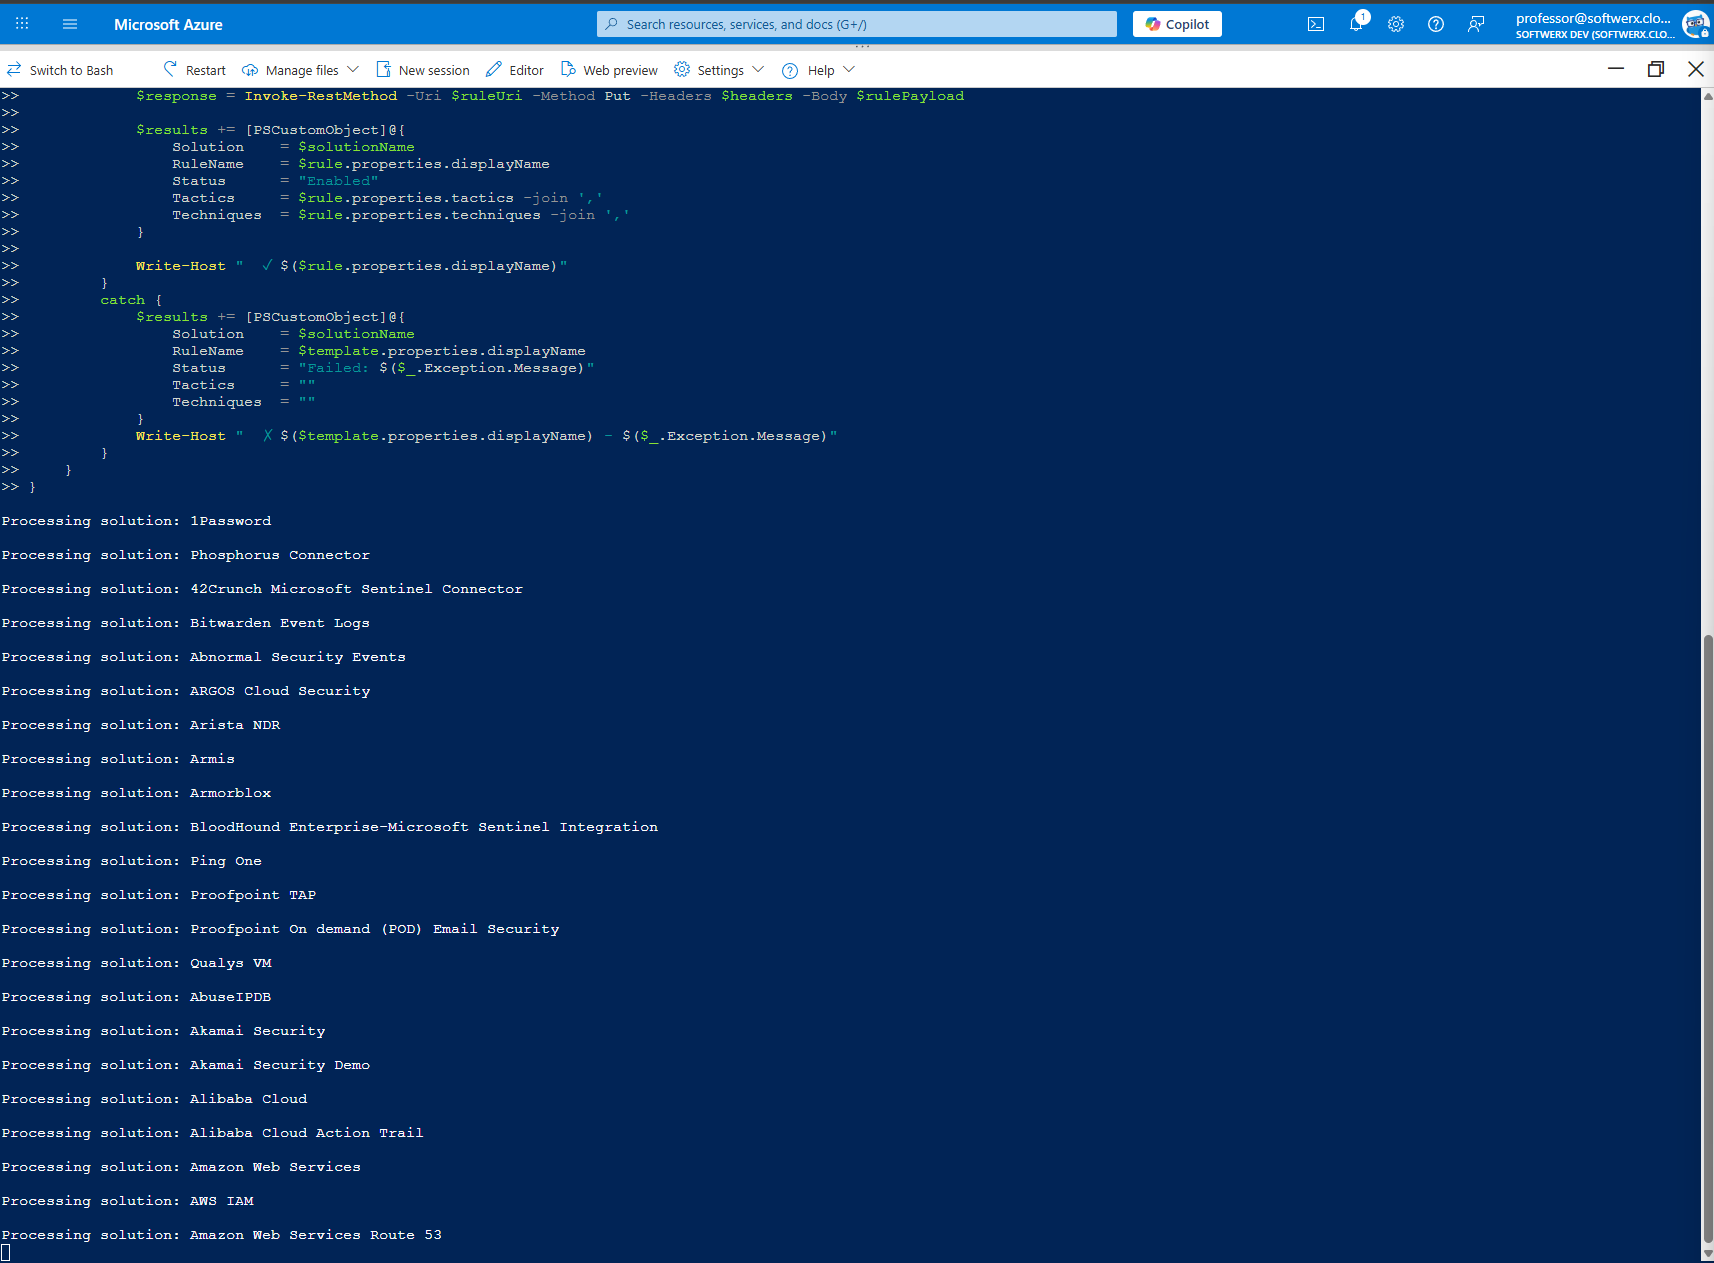
Task: Open the Cloud Shell terminal icon
Action: pos(1316,24)
